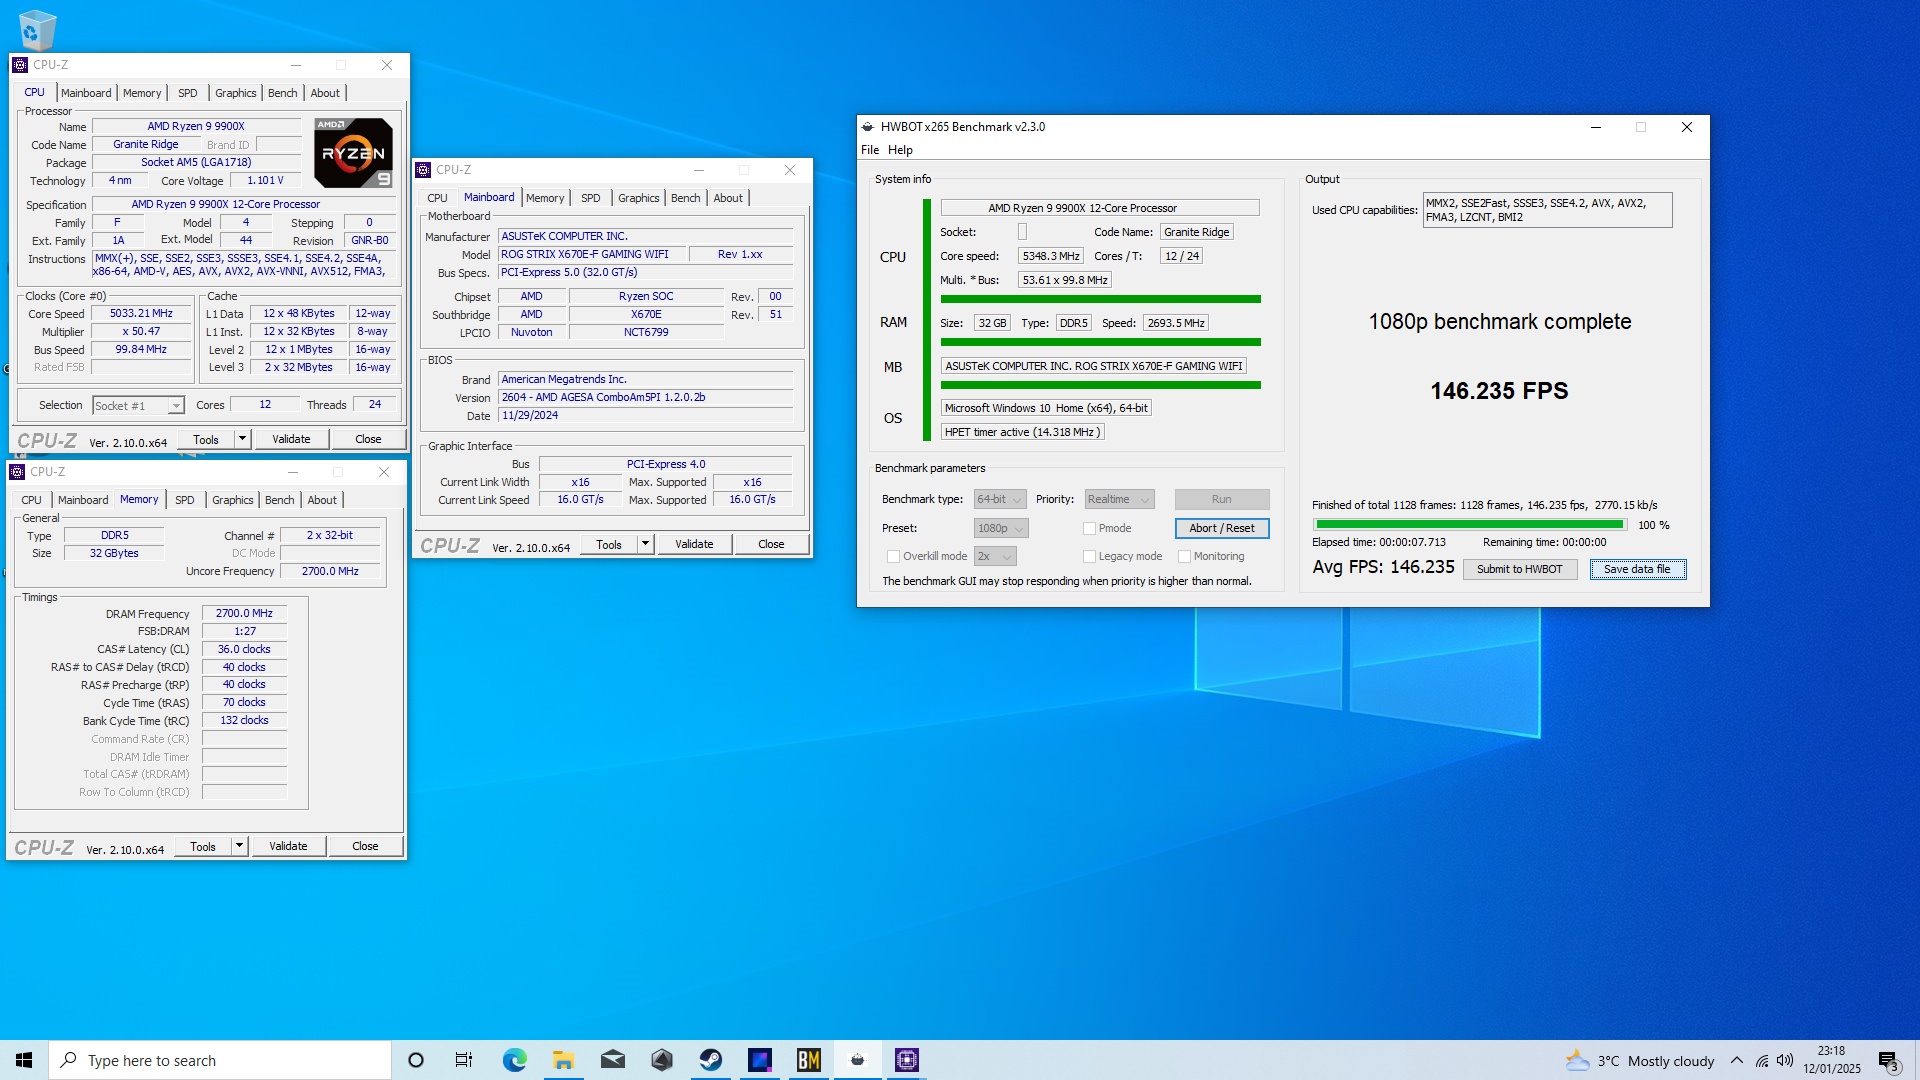Toggle the Legacy mode checkbox
Screen dimensions: 1920x1080
pos(1089,556)
